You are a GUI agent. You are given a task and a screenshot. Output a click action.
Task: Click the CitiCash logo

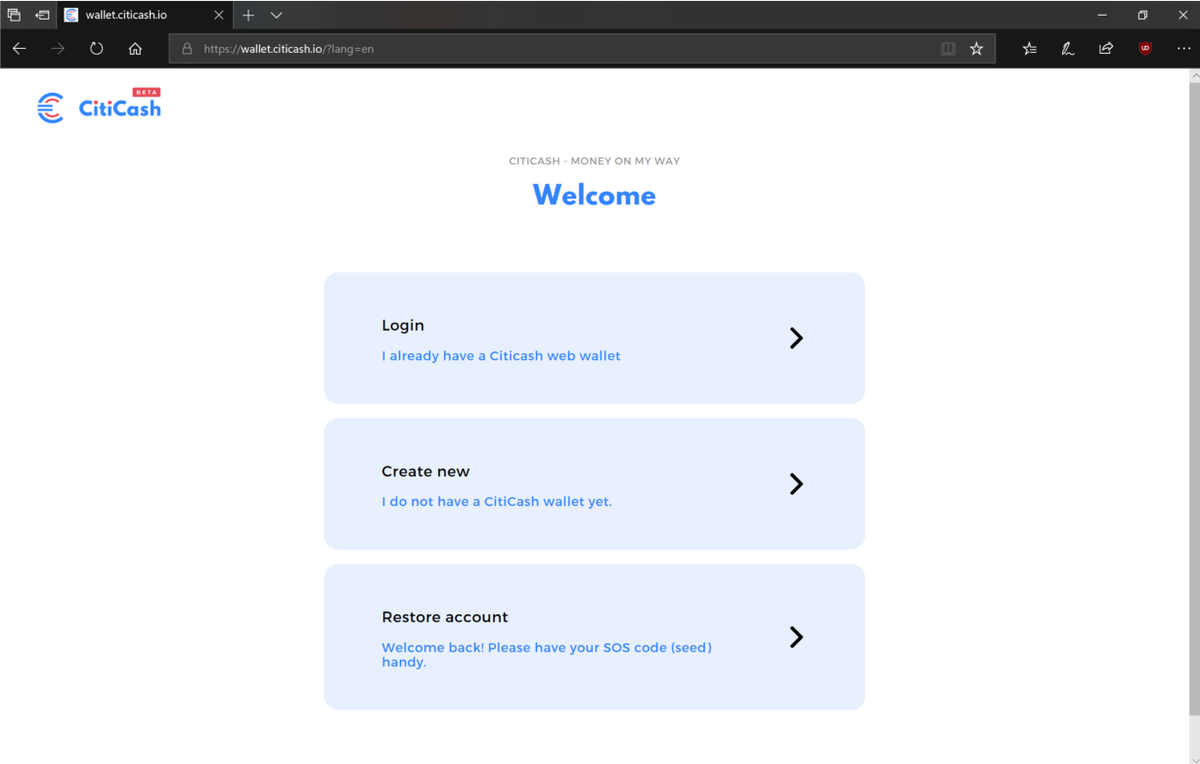(99, 106)
